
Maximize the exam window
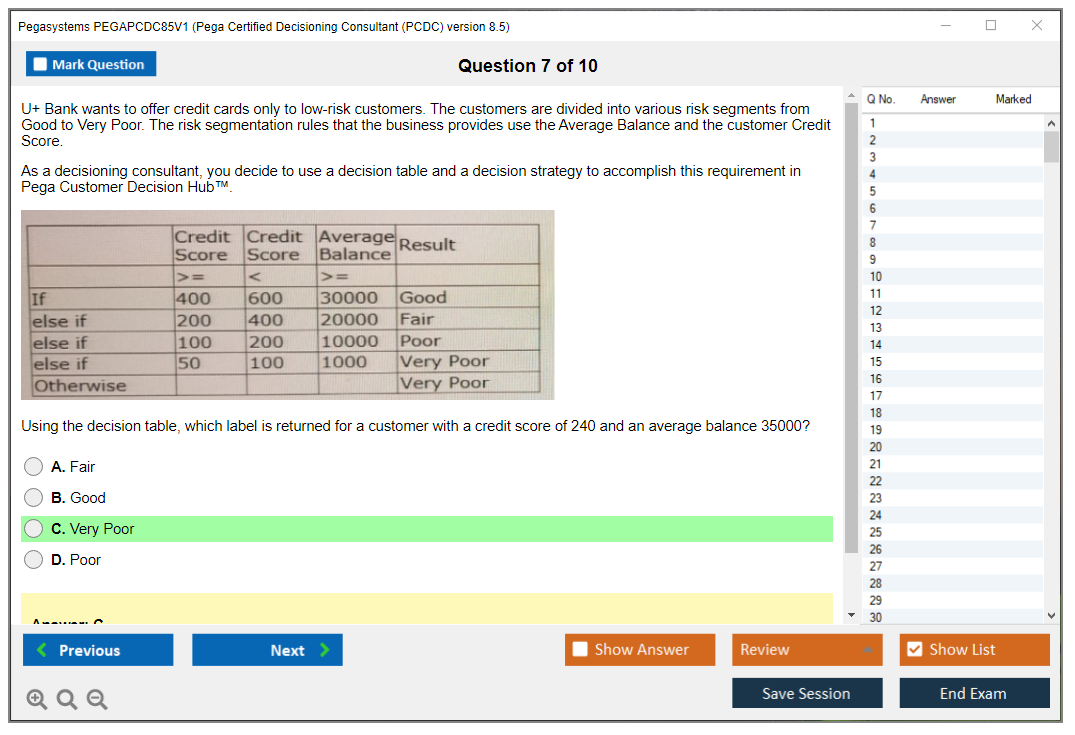coord(991,26)
